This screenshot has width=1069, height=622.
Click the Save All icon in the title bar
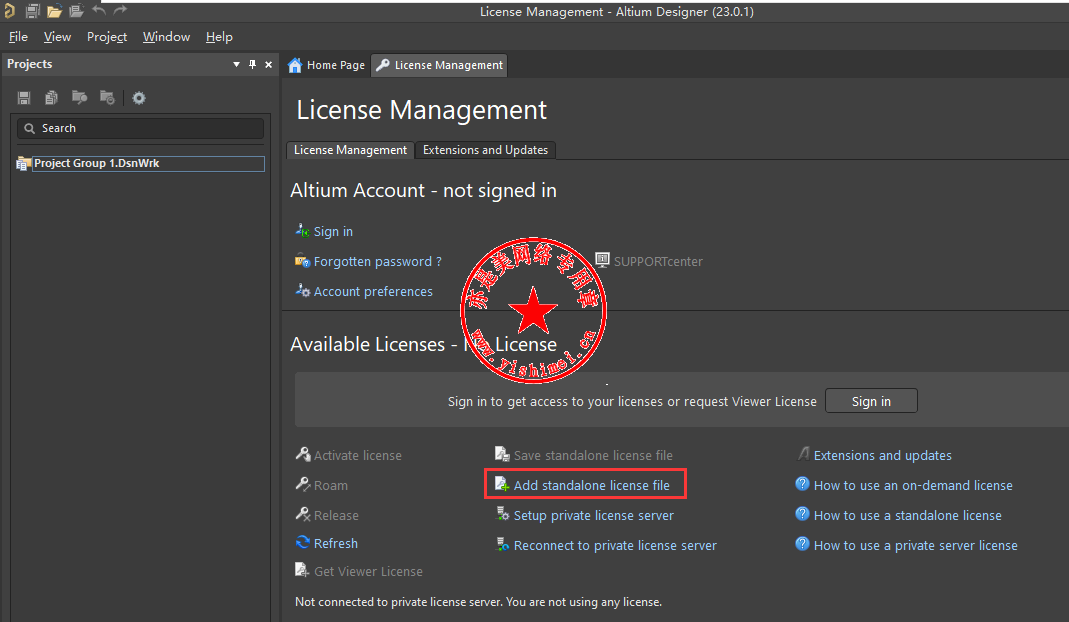pos(32,10)
